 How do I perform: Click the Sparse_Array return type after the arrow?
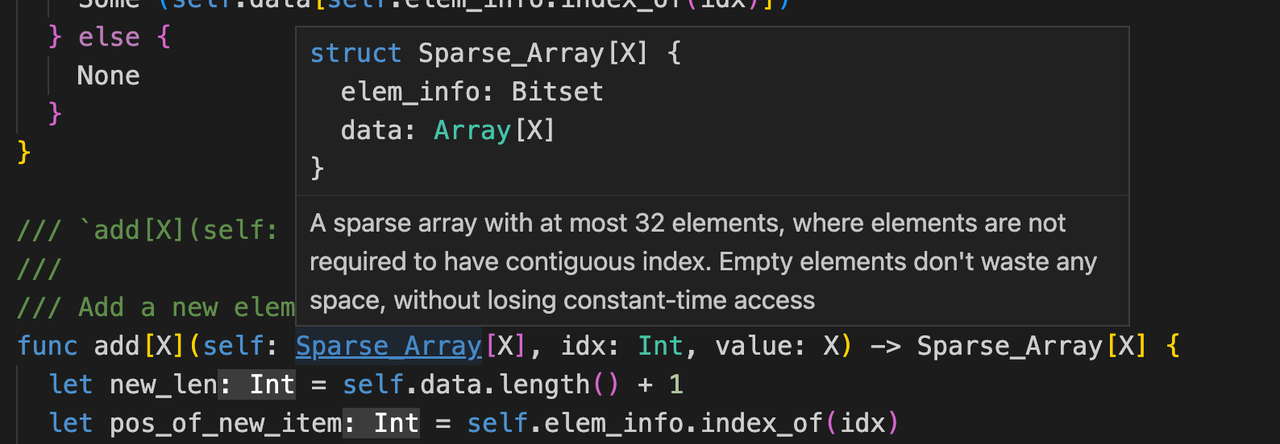pyautogui.click(x=1007, y=346)
